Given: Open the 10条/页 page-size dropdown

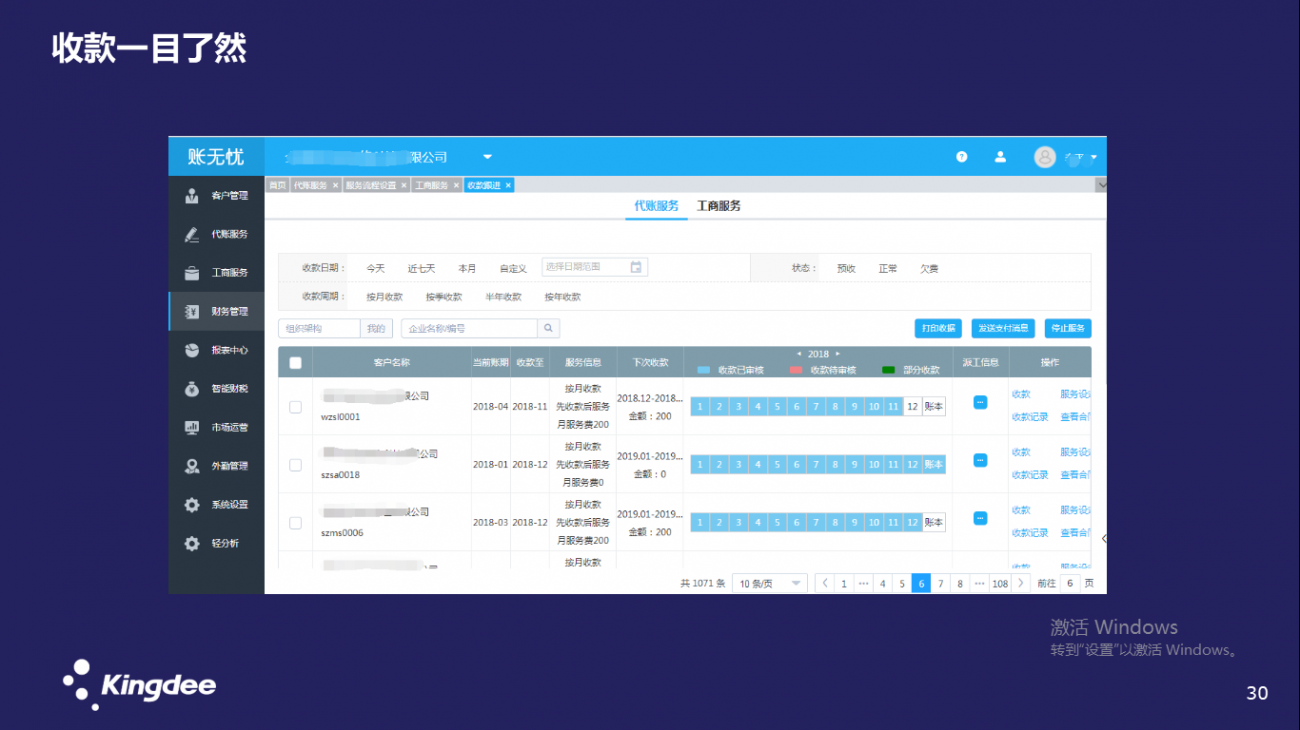Looking at the screenshot, I should [769, 583].
